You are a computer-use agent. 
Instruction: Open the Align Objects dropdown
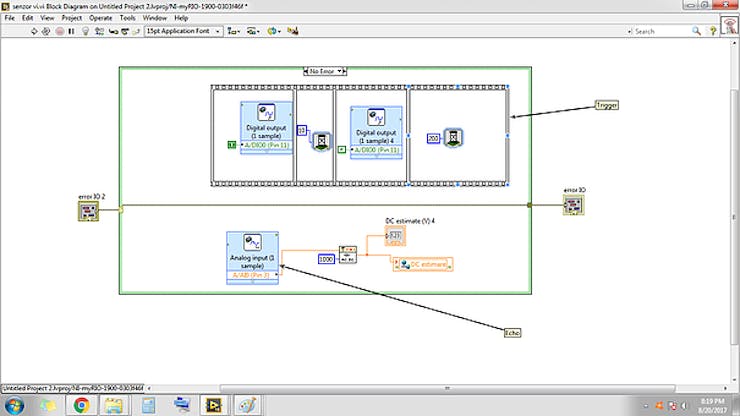click(234, 31)
